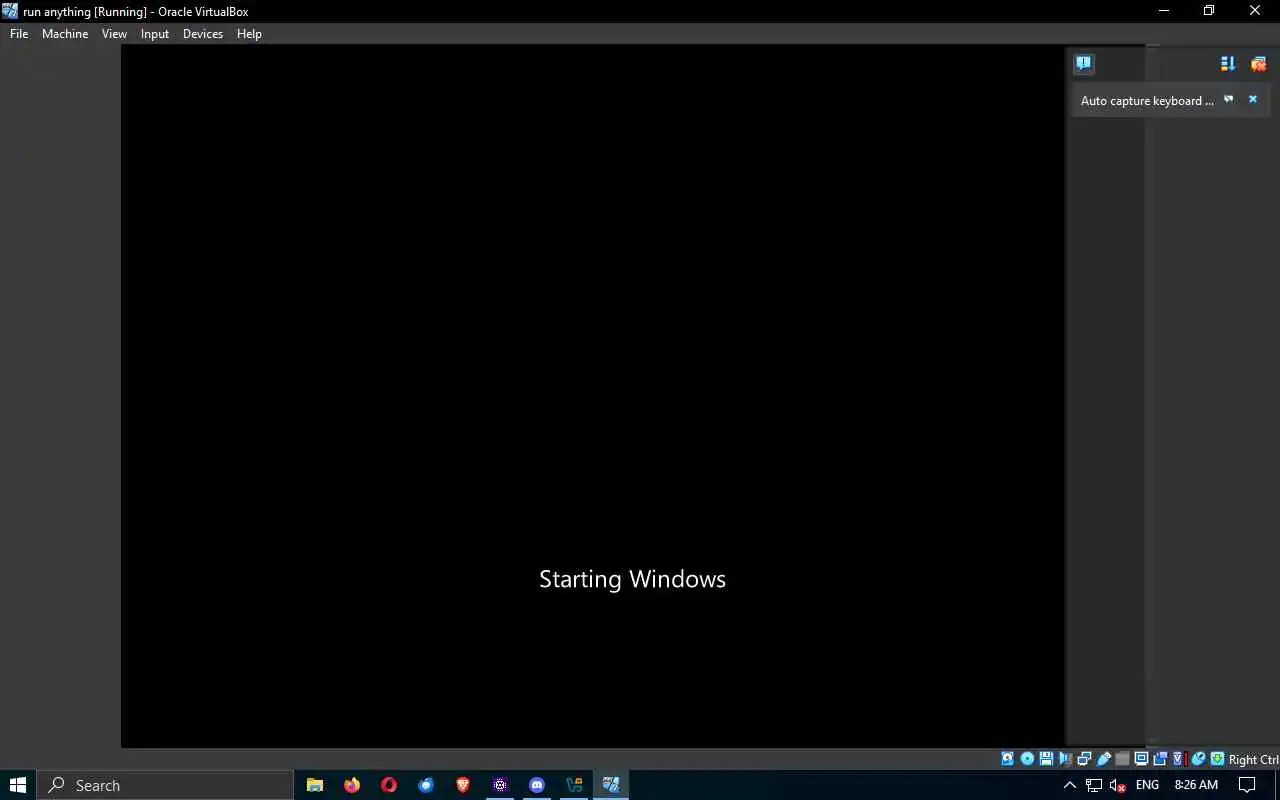Launch Firefox from the taskbar
The width and height of the screenshot is (1280, 800).
tap(352, 785)
